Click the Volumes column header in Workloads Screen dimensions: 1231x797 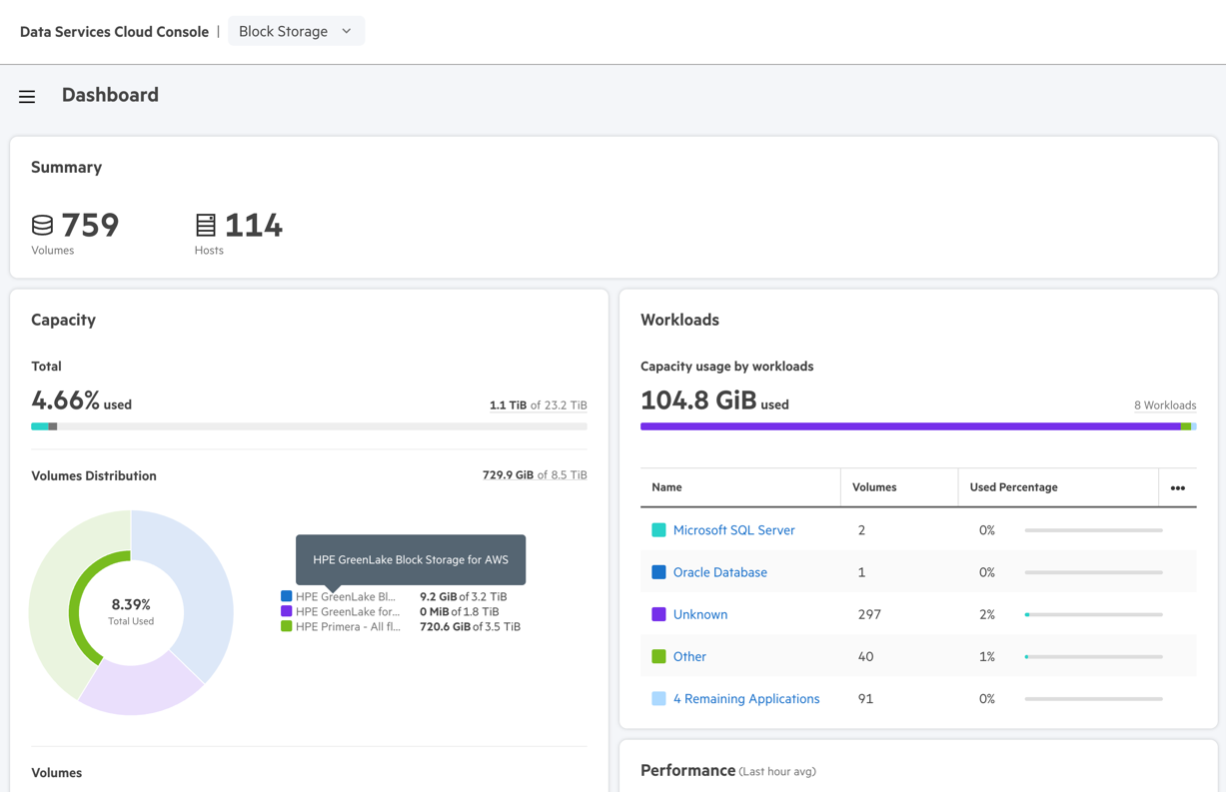[x=874, y=488]
